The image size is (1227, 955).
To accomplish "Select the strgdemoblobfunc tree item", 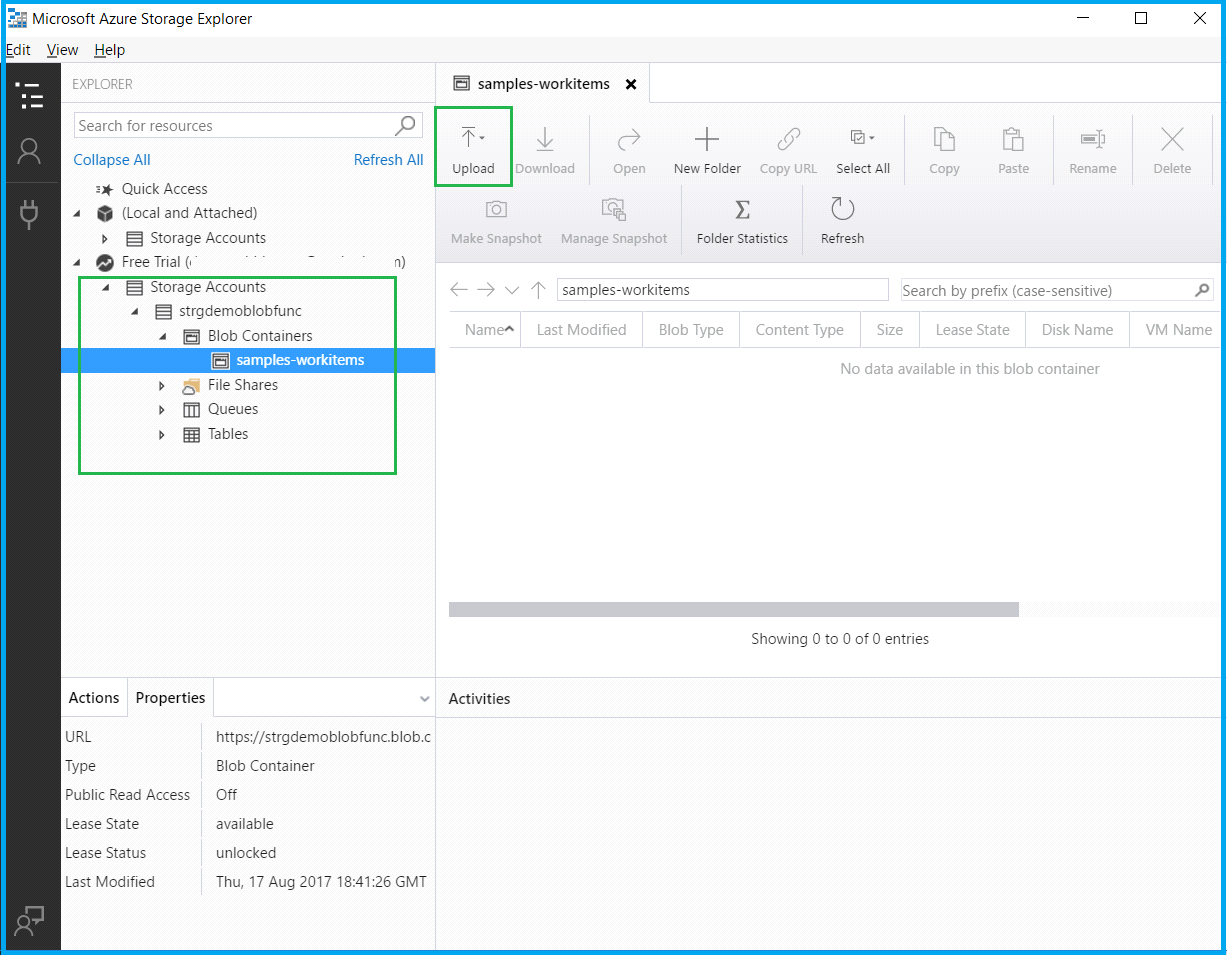I will click(240, 311).
